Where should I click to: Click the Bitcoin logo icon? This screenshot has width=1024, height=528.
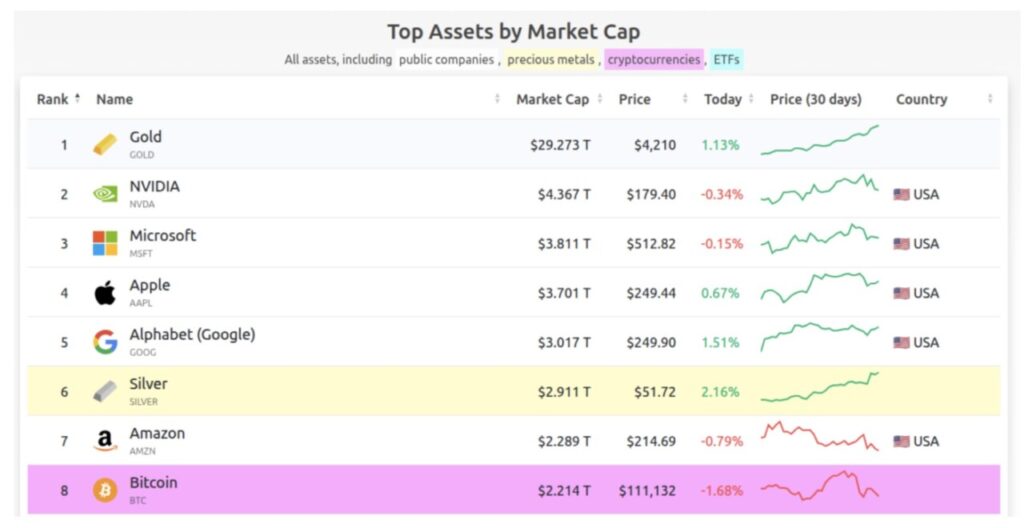tap(105, 490)
